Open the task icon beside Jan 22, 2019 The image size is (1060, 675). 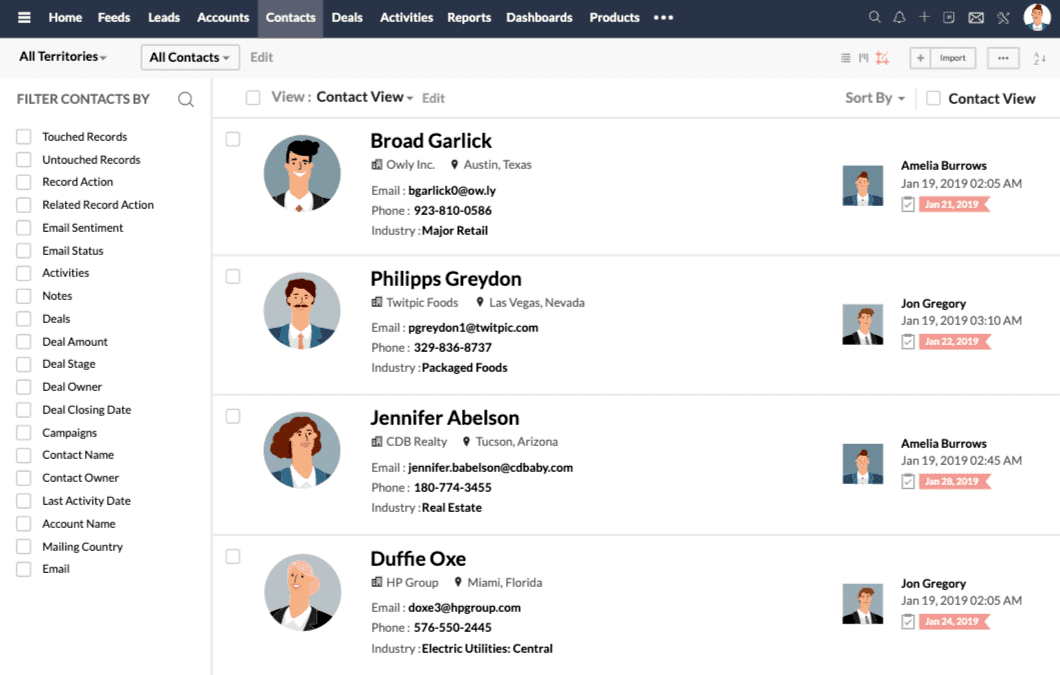[908, 342]
